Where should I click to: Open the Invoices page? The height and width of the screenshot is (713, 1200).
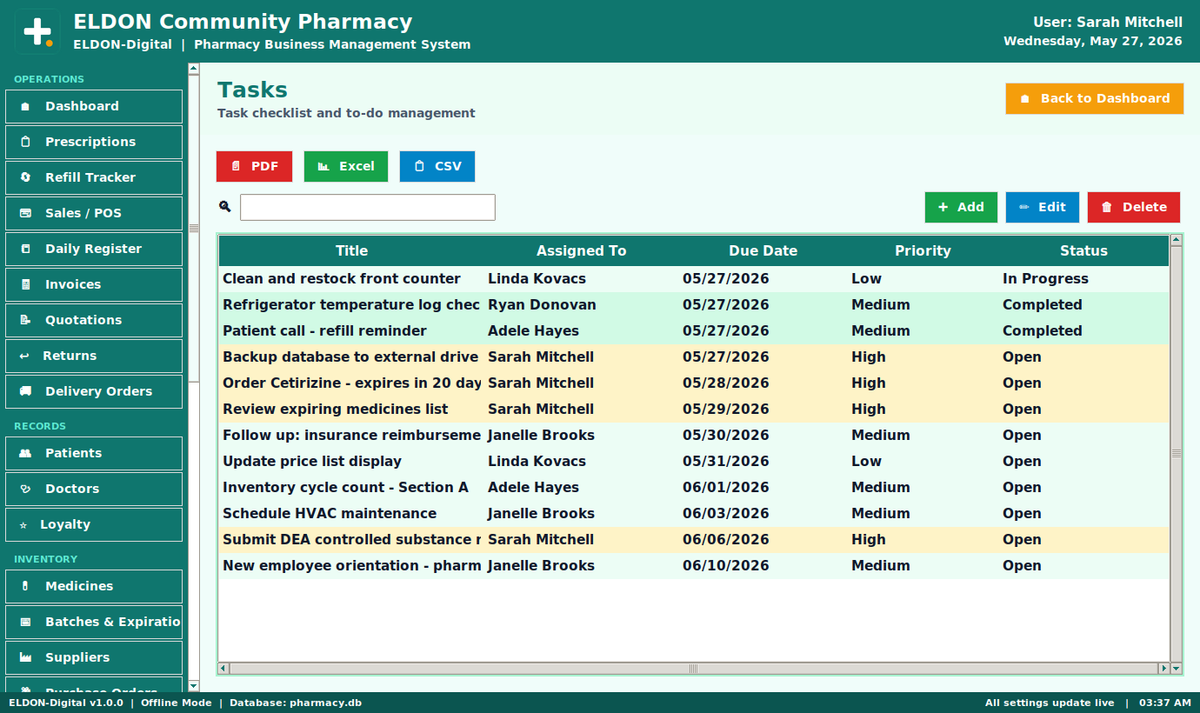pos(94,284)
